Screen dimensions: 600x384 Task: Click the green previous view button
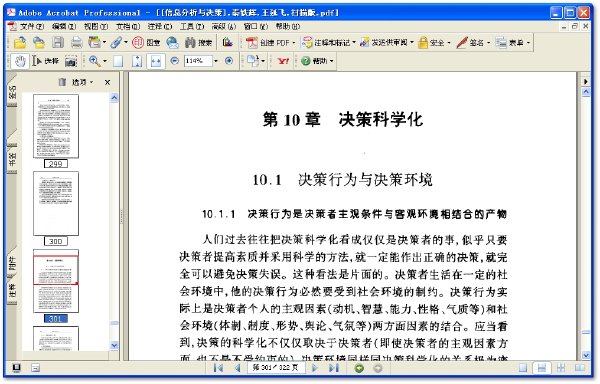pos(359,368)
